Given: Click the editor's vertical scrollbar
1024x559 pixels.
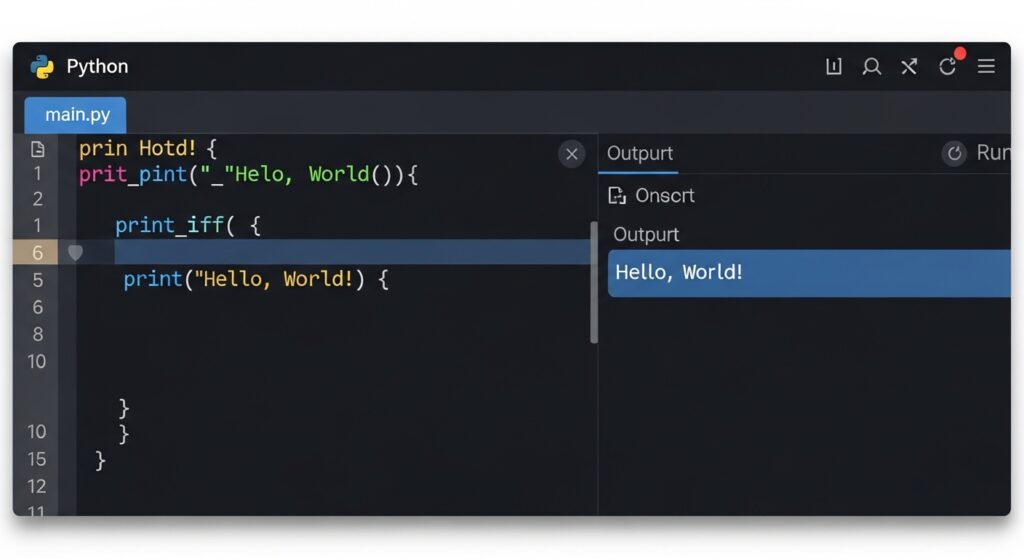Looking at the screenshot, I should tap(594, 282).
